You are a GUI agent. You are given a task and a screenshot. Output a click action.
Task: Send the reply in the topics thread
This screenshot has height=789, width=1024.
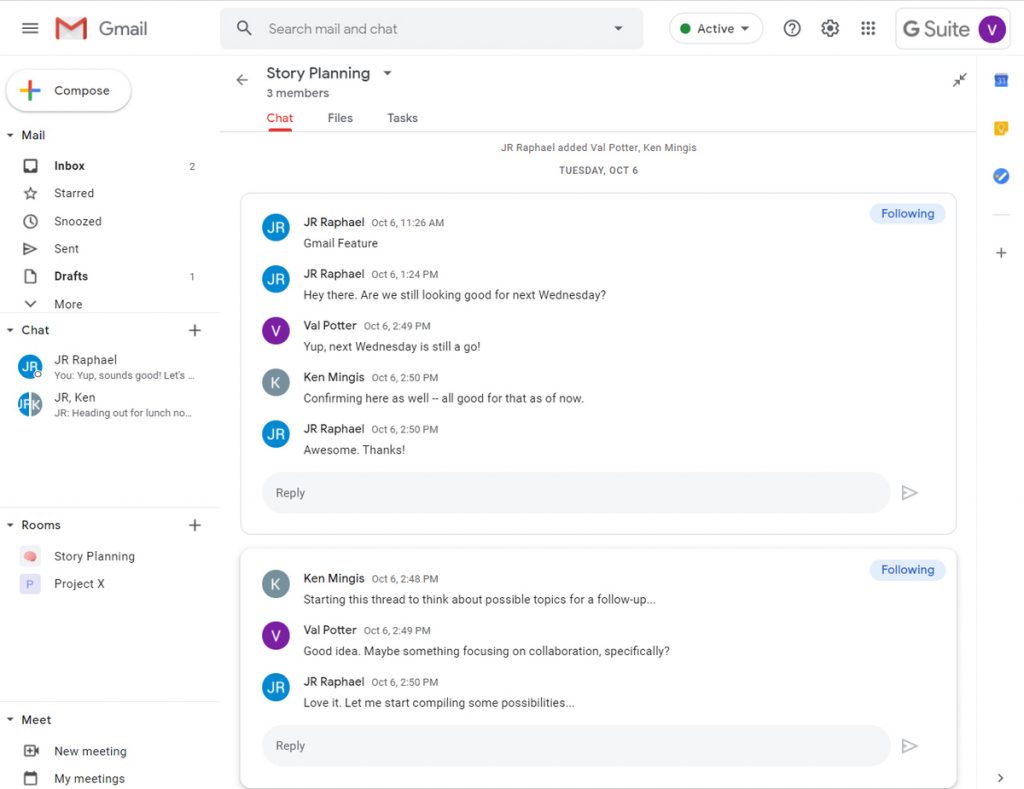(x=910, y=745)
